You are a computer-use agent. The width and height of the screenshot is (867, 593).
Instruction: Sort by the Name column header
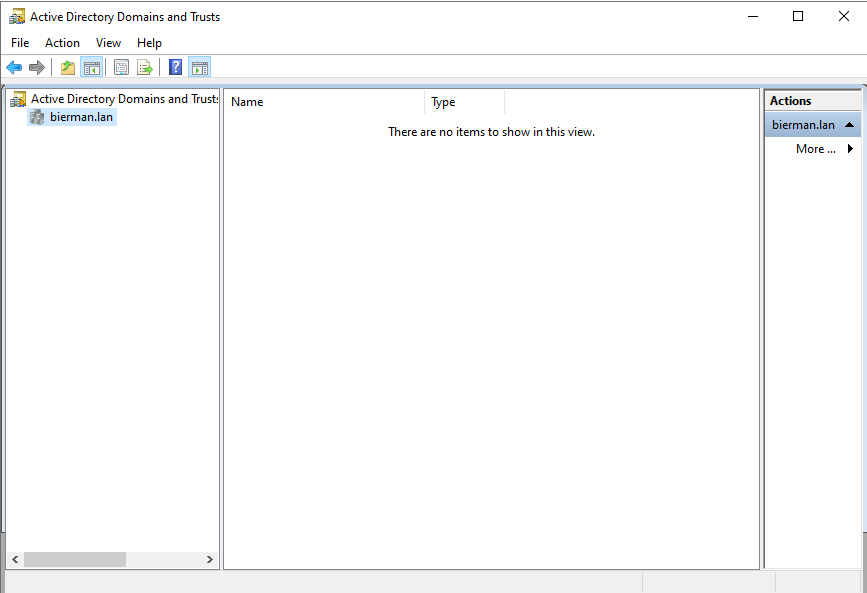click(324, 102)
